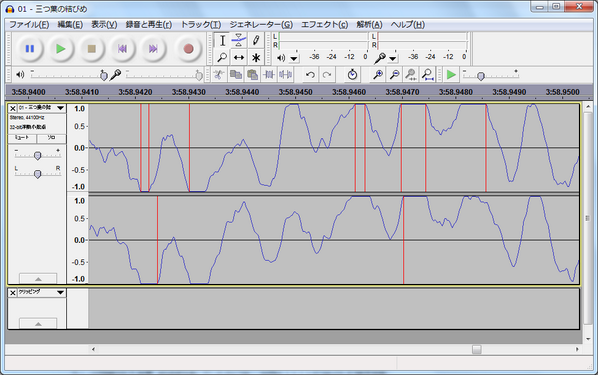Select the Envelope tool

tap(239, 40)
